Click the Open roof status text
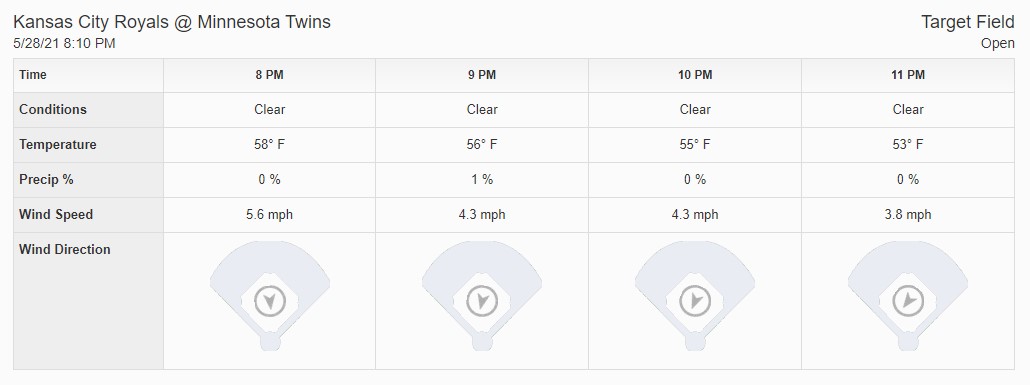This screenshot has height=385, width=1030. point(998,43)
